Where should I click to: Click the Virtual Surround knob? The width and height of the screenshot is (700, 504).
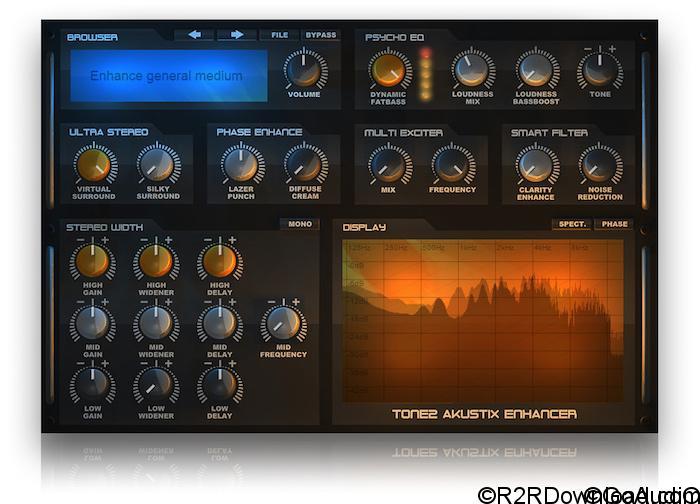coord(94,164)
